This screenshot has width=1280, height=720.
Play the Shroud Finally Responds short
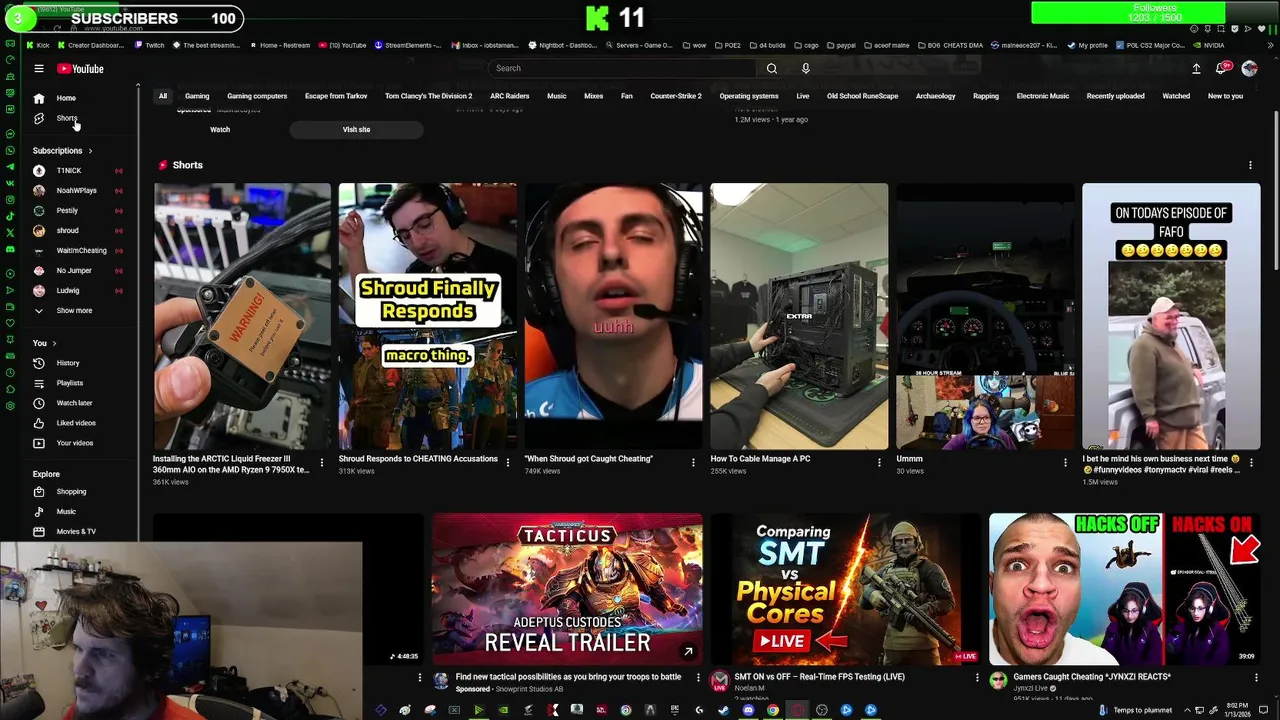click(427, 316)
